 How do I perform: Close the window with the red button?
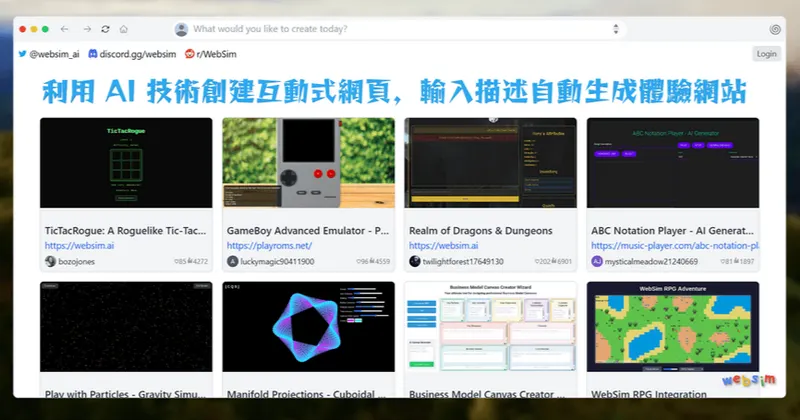[22, 29]
